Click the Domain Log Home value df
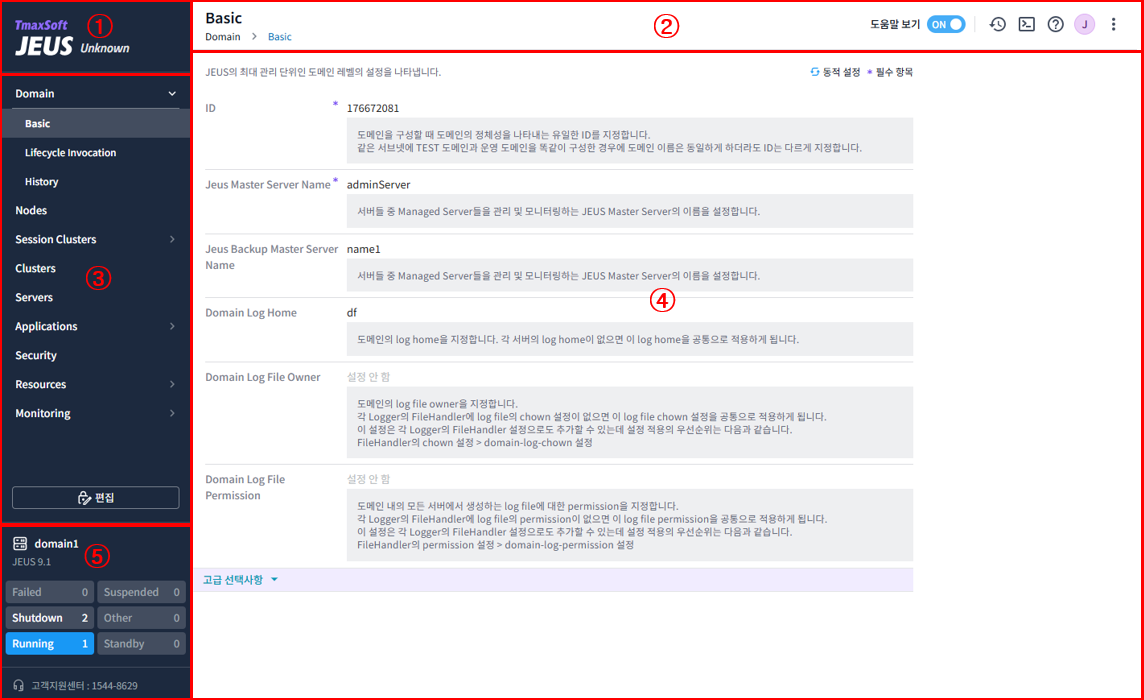 352,313
